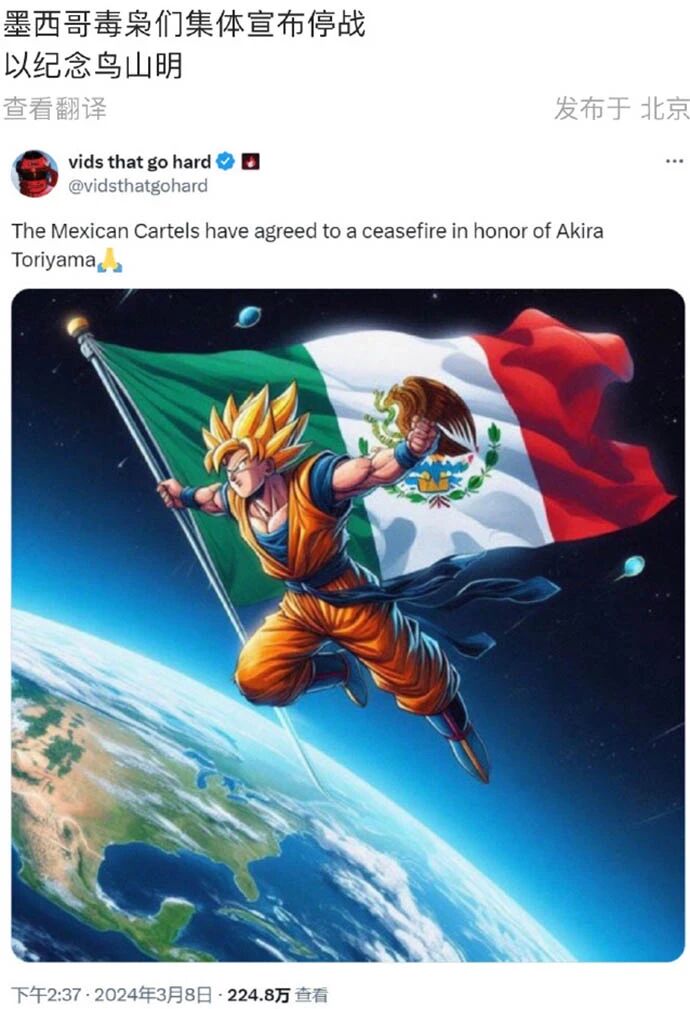
Task: Click the red flame affiliate badge
Action: [250, 161]
